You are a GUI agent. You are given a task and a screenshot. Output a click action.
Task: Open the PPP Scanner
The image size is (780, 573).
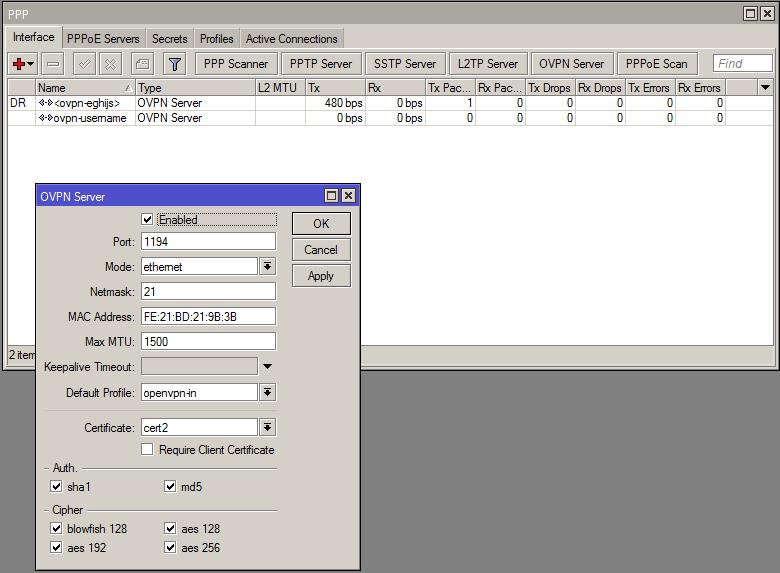coord(234,64)
